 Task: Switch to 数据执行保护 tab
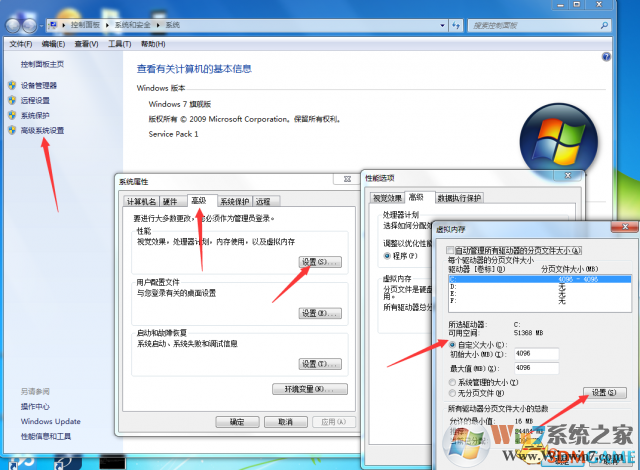(x=460, y=198)
